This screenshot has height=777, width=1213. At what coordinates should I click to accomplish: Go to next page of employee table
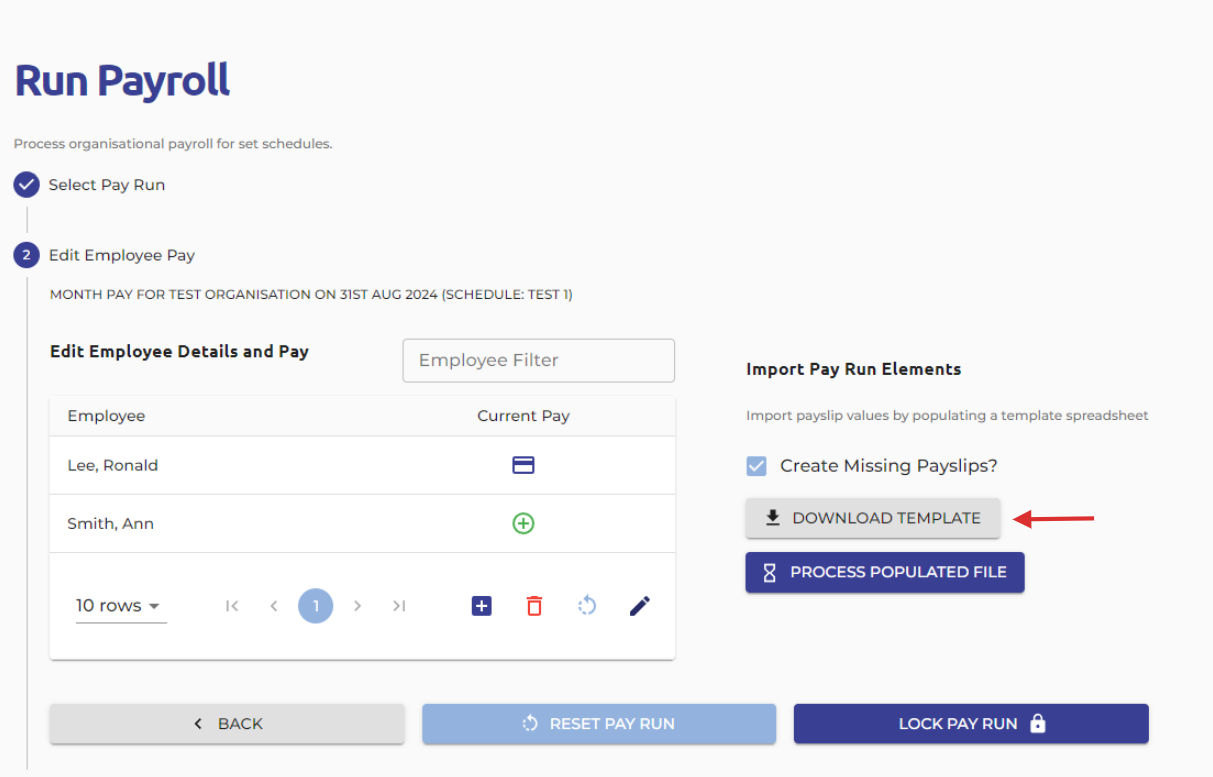(357, 606)
